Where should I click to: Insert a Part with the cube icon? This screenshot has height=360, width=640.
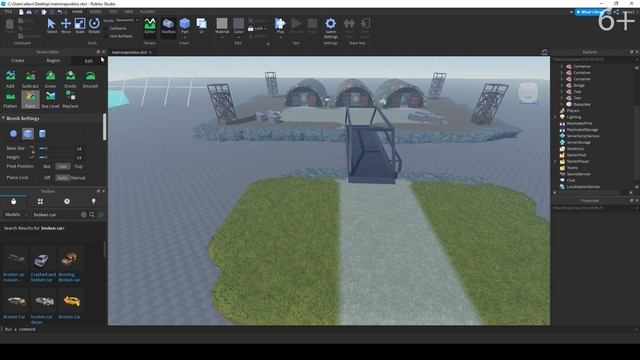tap(184, 26)
